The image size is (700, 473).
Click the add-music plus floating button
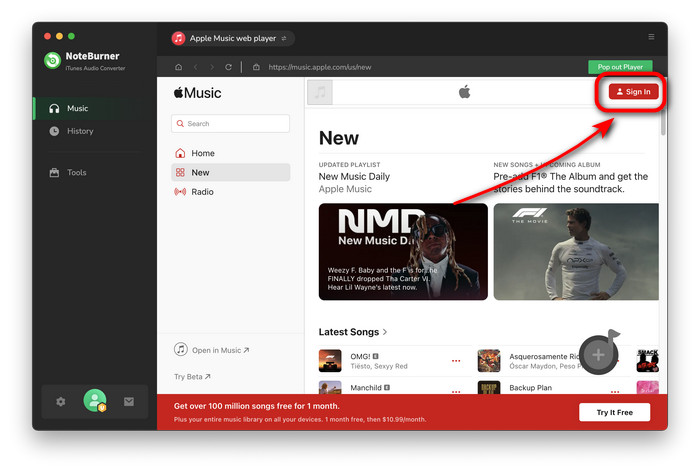pos(599,355)
